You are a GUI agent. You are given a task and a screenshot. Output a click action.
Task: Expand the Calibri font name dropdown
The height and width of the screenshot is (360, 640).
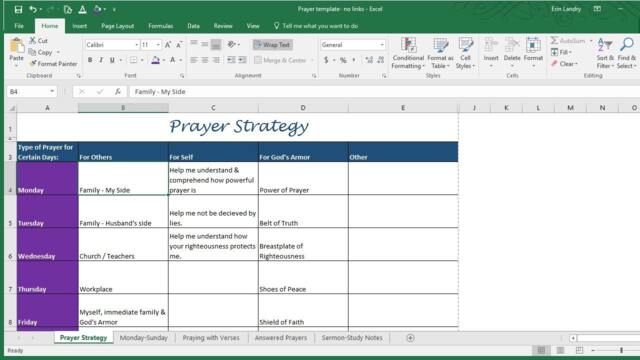pyautogui.click(x=137, y=44)
